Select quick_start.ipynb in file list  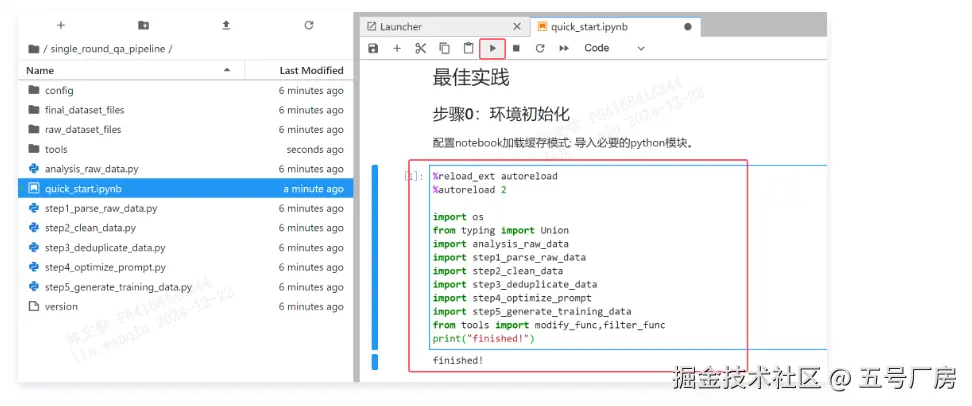click(186, 188)
